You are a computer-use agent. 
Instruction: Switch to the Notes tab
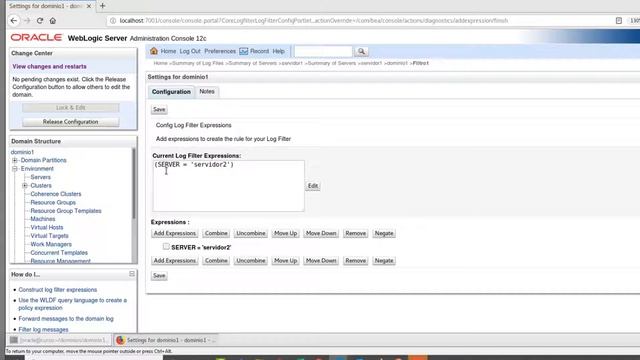(x=207, y=91)
